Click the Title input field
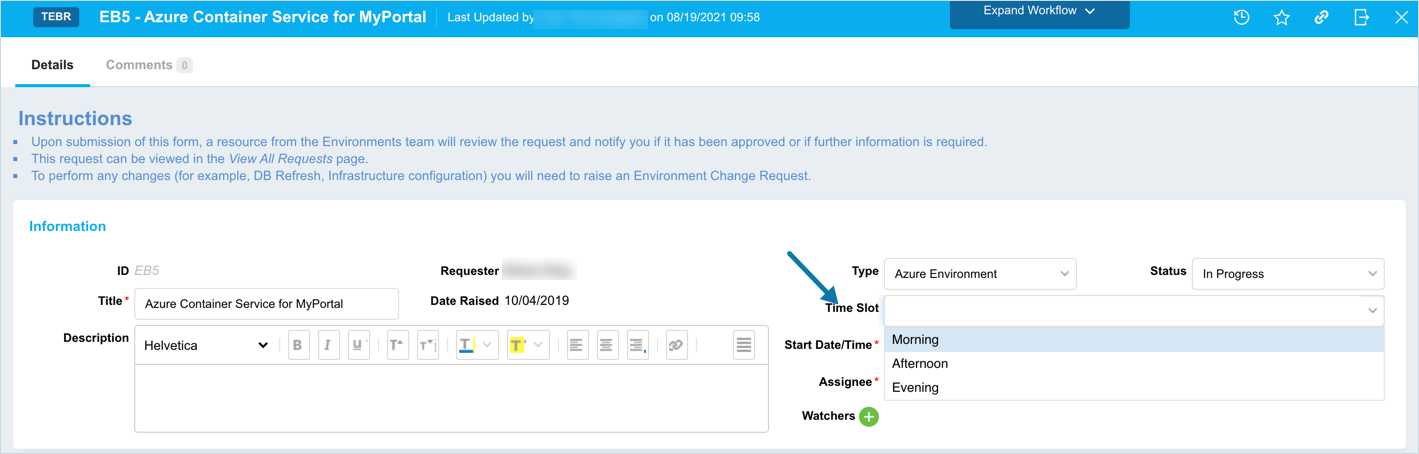1419x454 pixels. tap(266, 304)
